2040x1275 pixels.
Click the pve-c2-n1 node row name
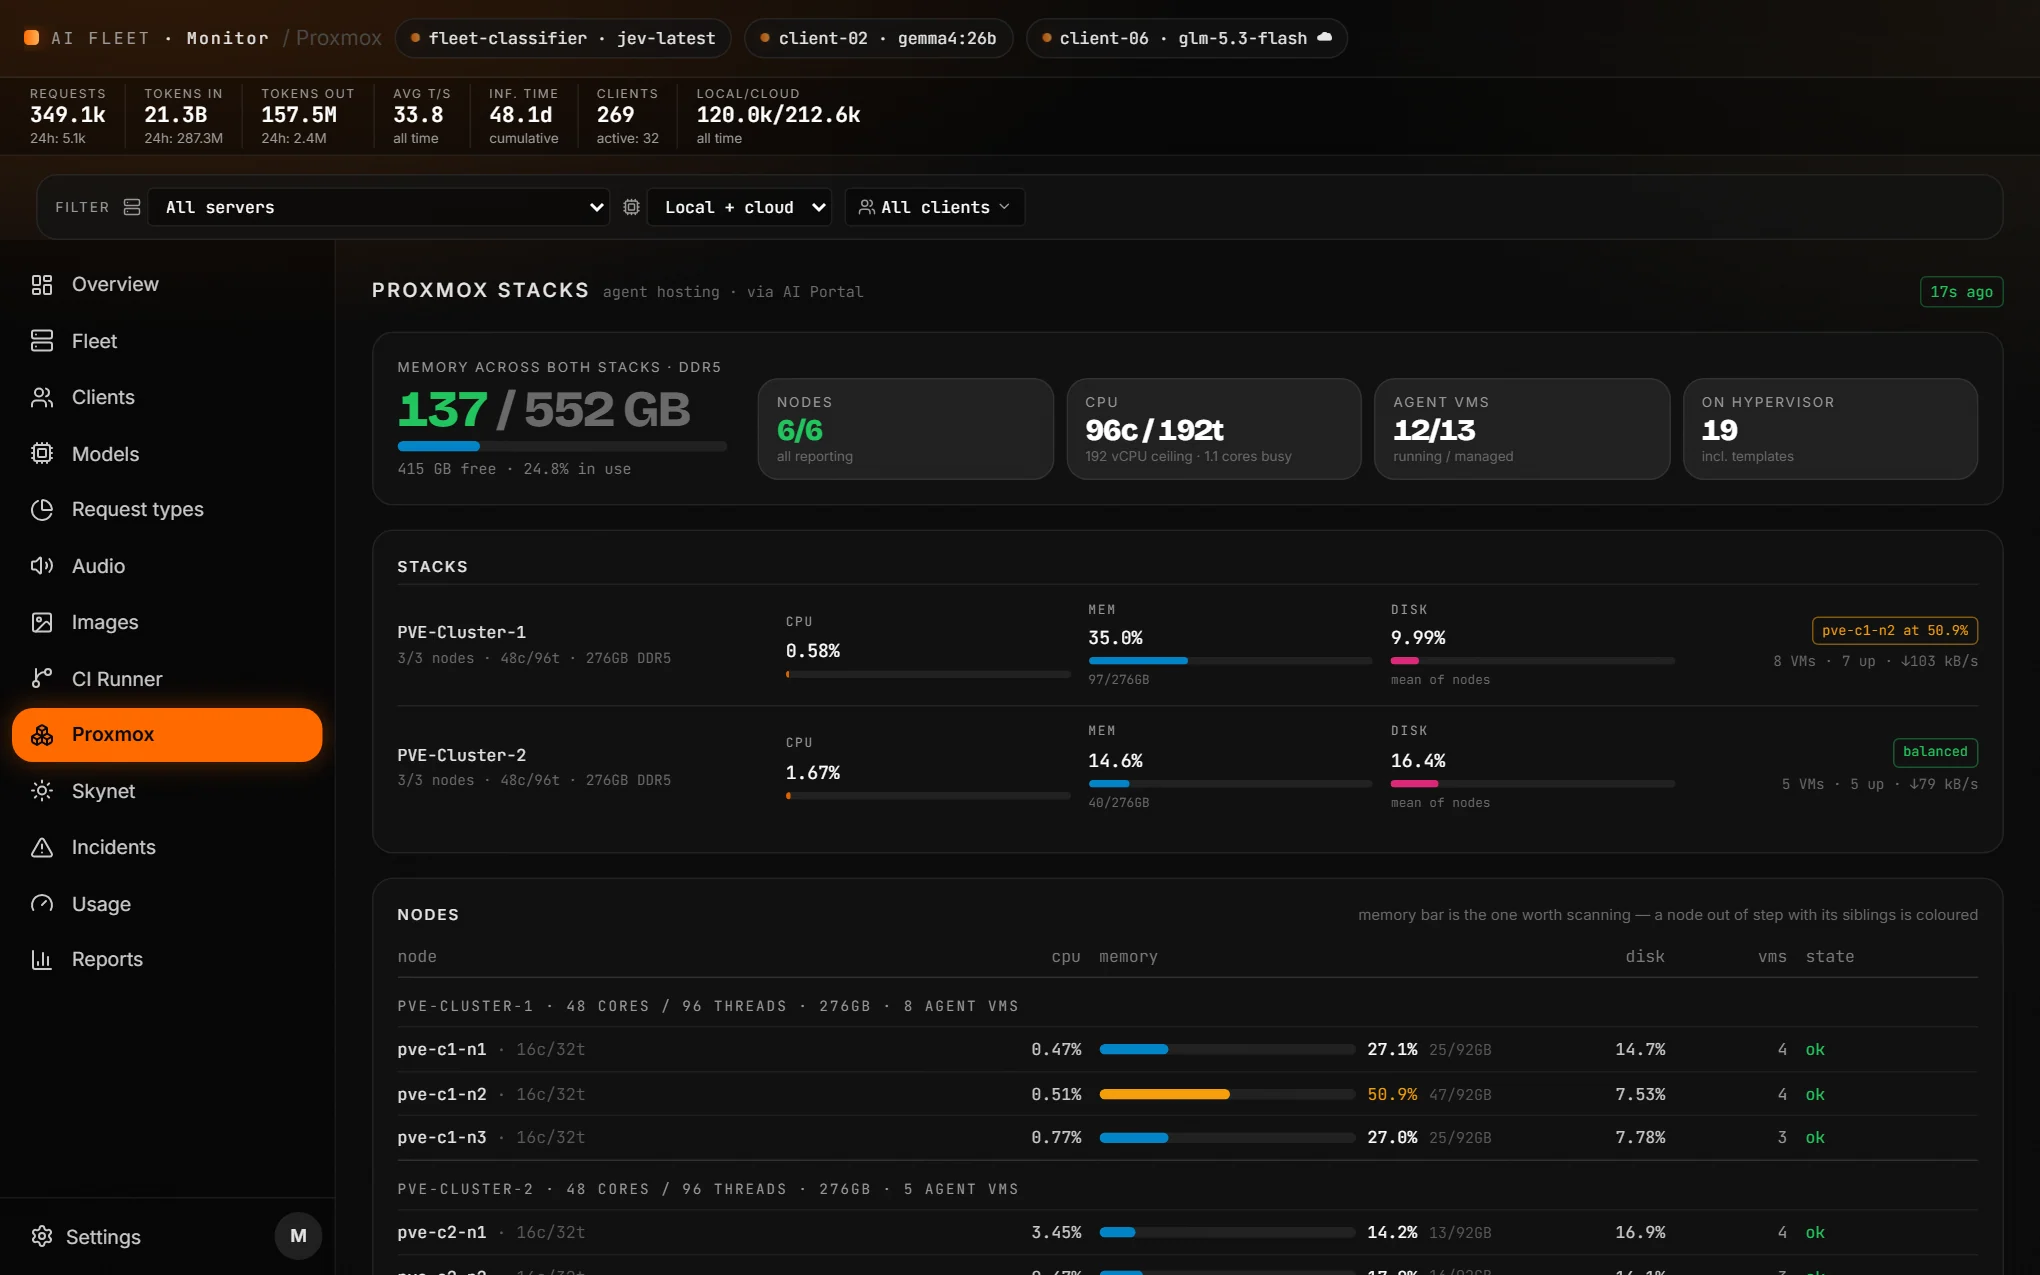pos(441,1233)
